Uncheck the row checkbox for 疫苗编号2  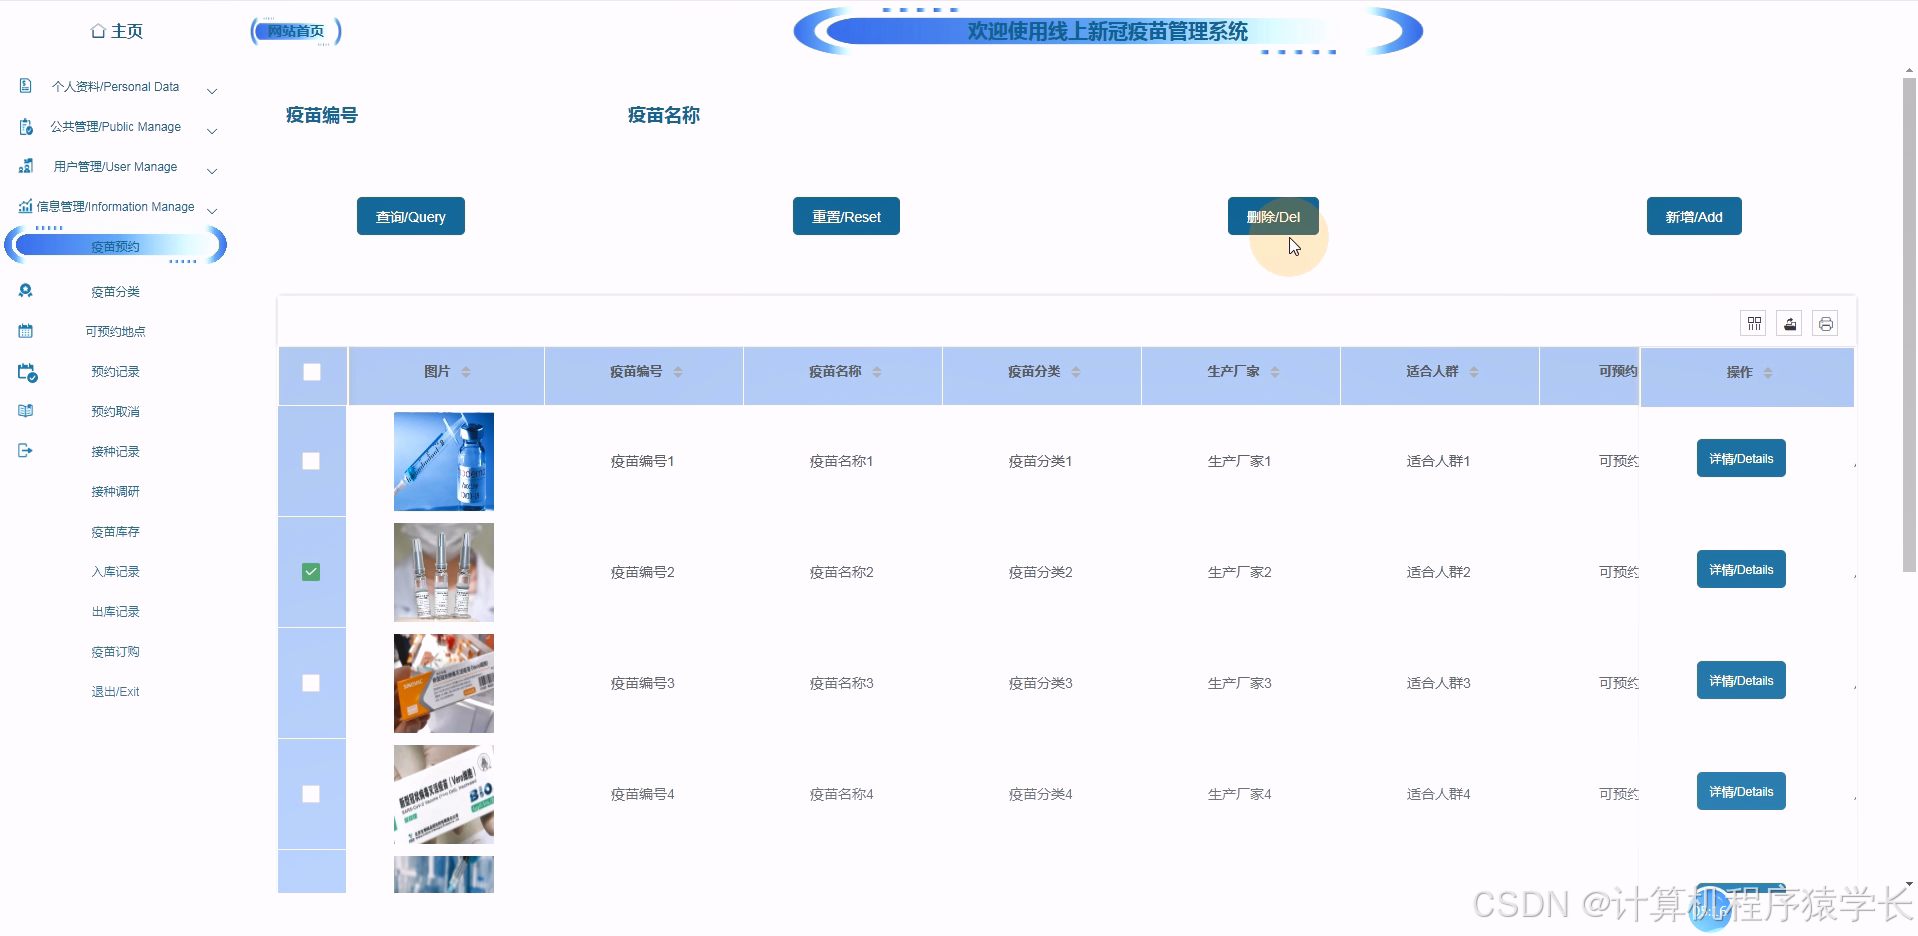pos(311,571)
